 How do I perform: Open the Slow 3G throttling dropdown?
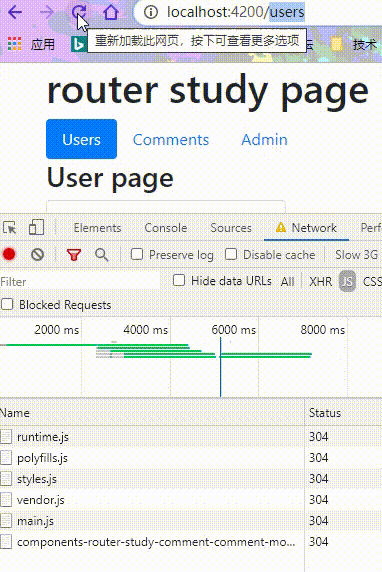coord(357,255)
